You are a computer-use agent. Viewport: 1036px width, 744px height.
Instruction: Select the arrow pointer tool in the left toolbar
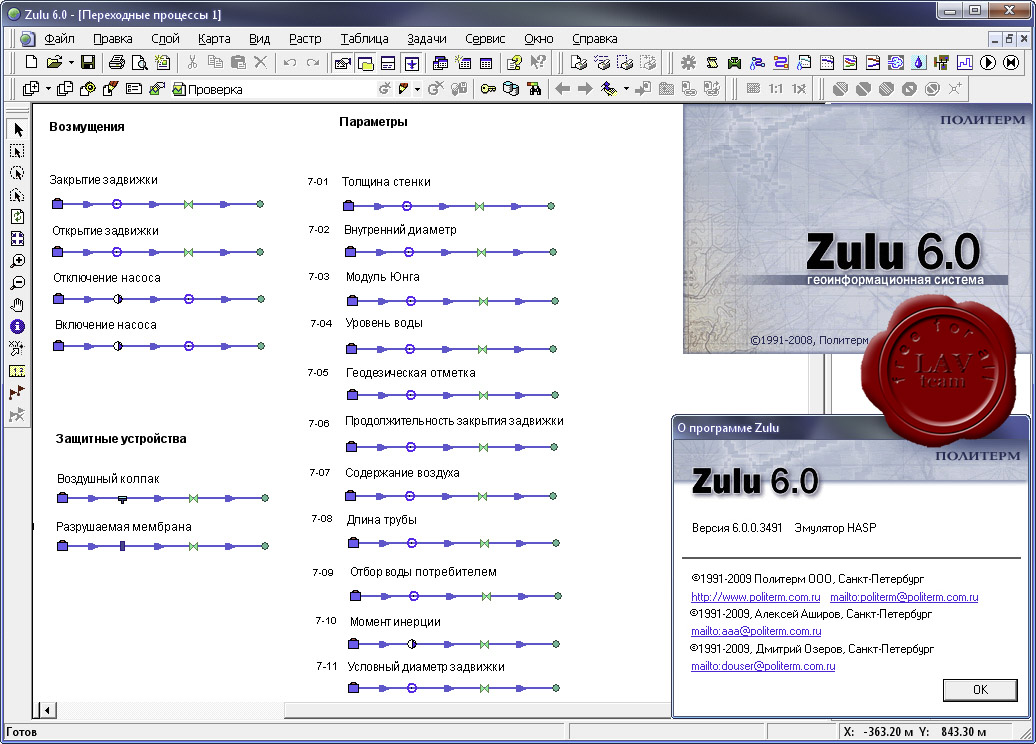[18, 130]
